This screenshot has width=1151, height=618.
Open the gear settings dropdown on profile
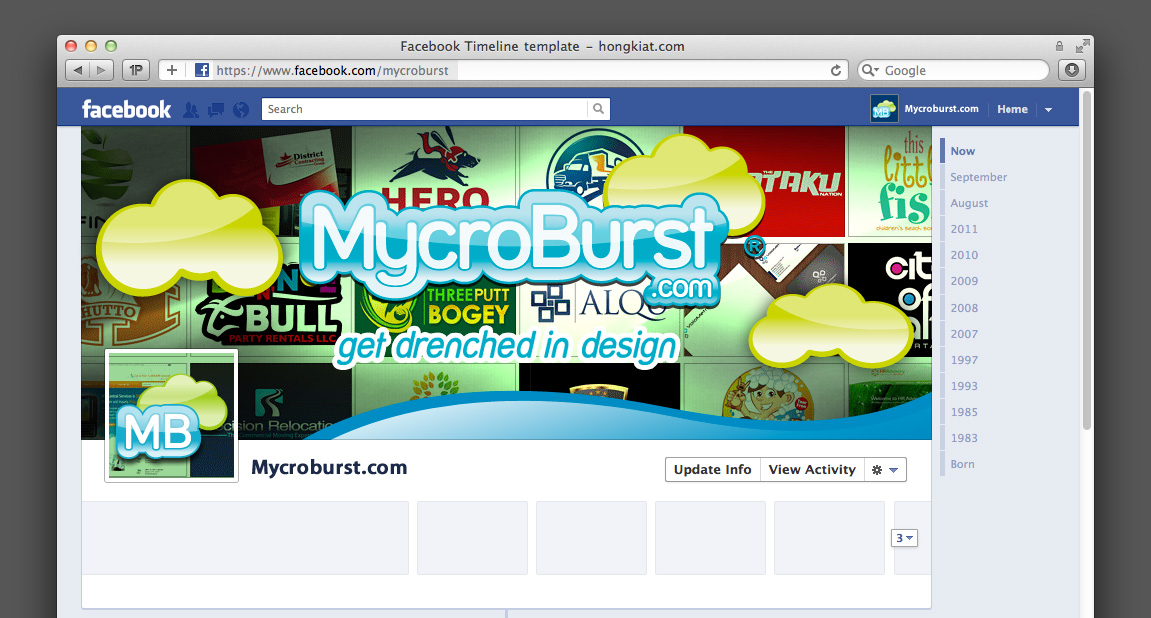tap(885, 470)
